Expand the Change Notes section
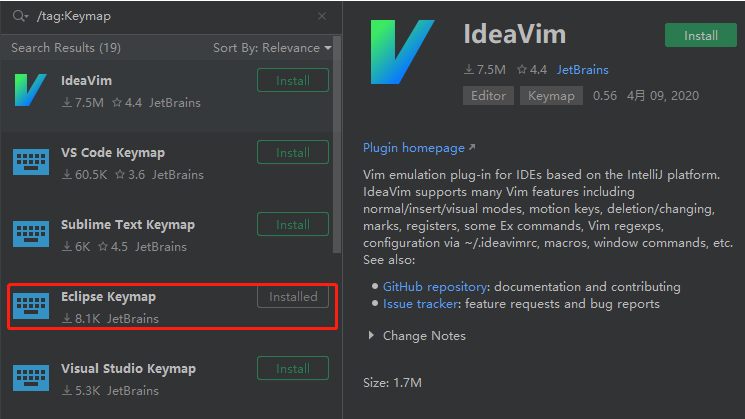The width and height of the screenshot is (745, 419). 371,335
